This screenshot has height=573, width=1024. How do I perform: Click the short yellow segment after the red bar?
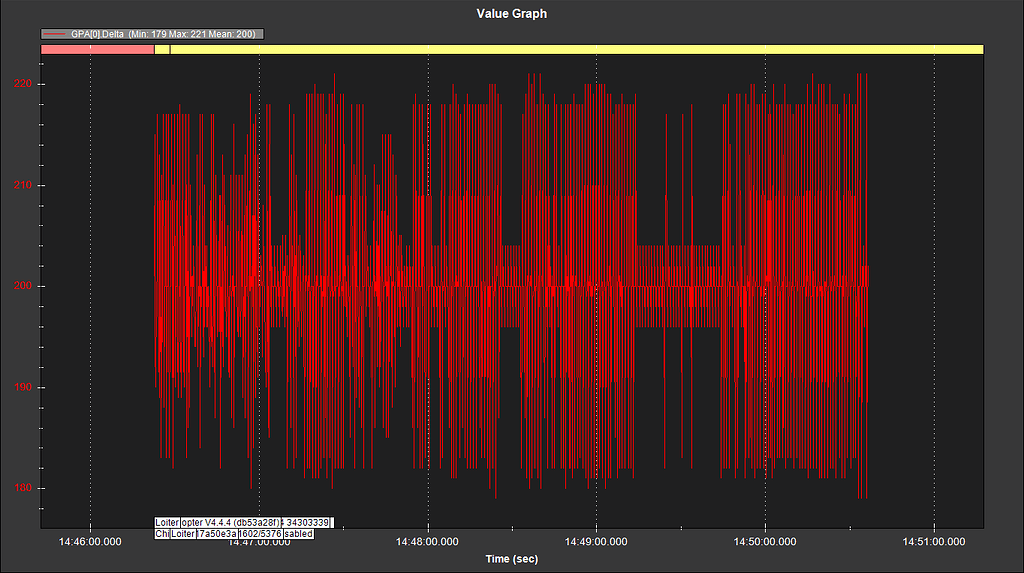tap(162, 49)
